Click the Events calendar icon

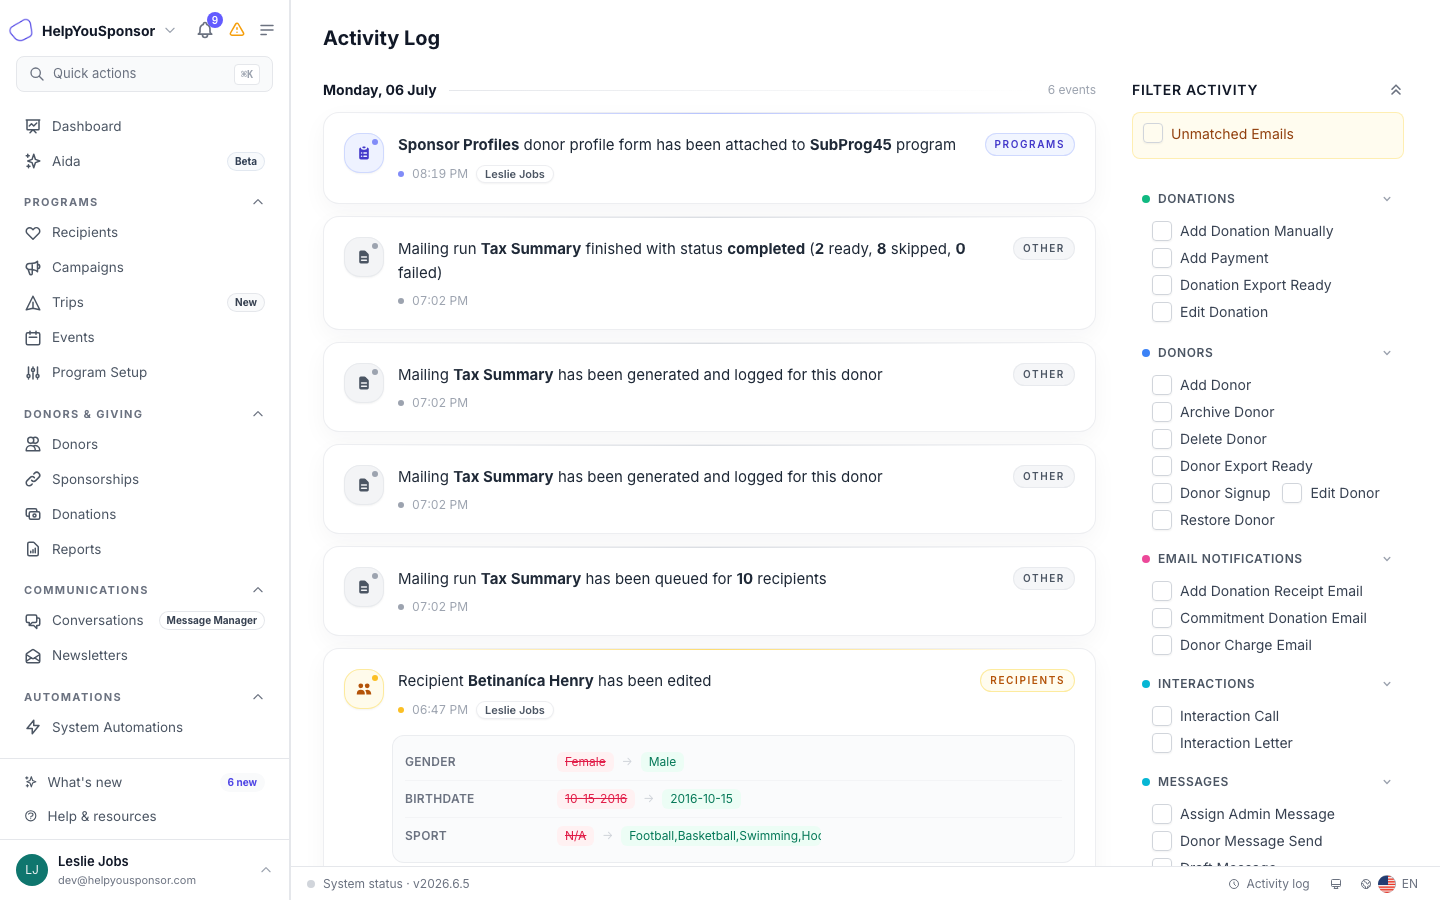33,337
